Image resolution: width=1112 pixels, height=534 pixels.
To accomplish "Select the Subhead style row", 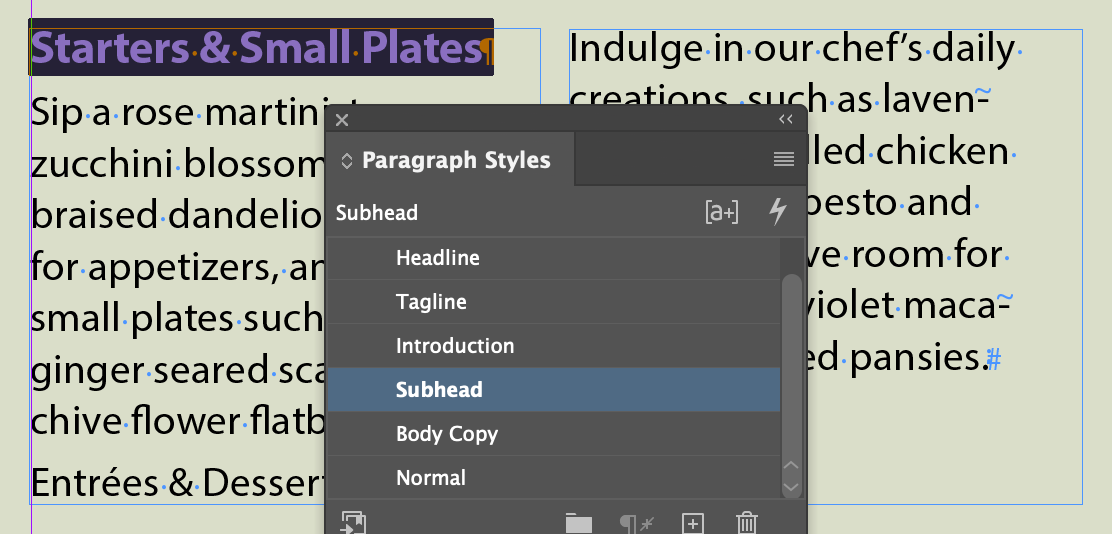I will point(553,389).
